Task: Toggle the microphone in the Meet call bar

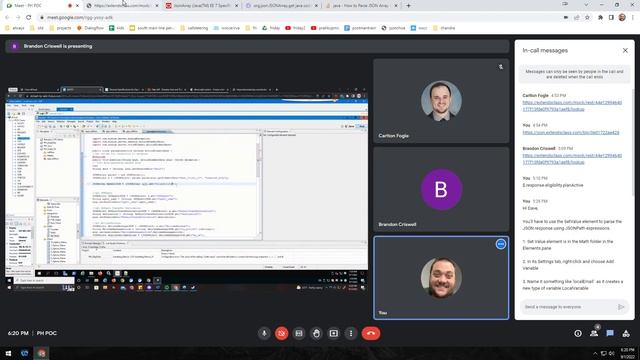Action: tap(264, 333)
